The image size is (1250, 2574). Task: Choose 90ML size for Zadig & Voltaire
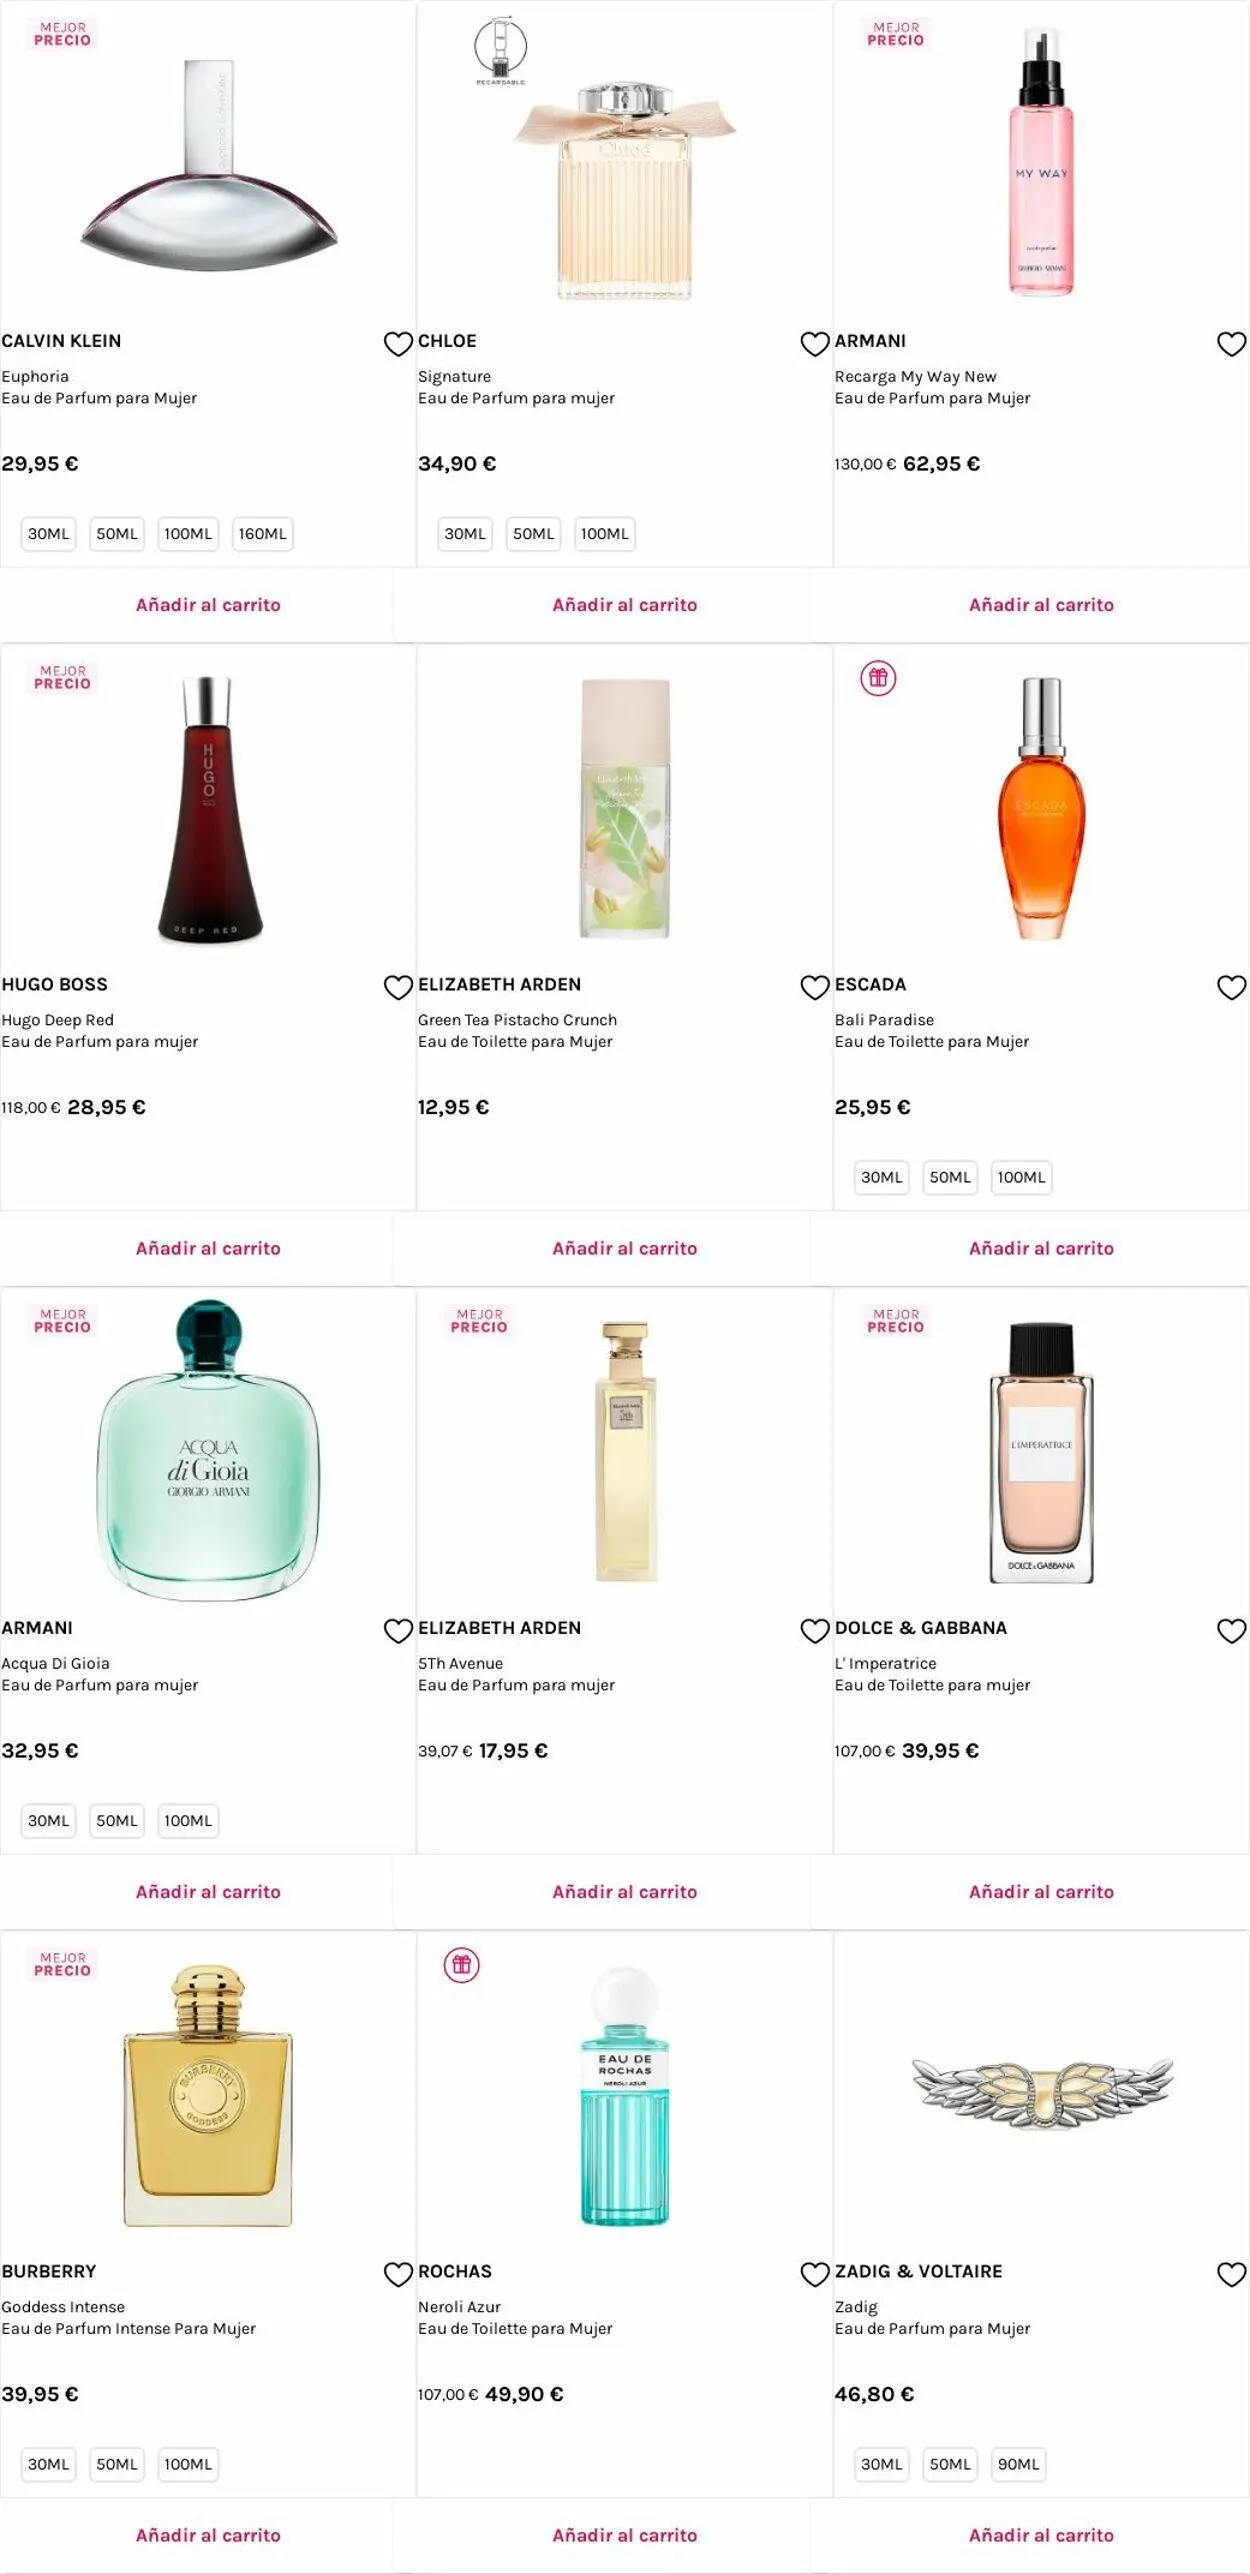[x=1018, y=2464]
